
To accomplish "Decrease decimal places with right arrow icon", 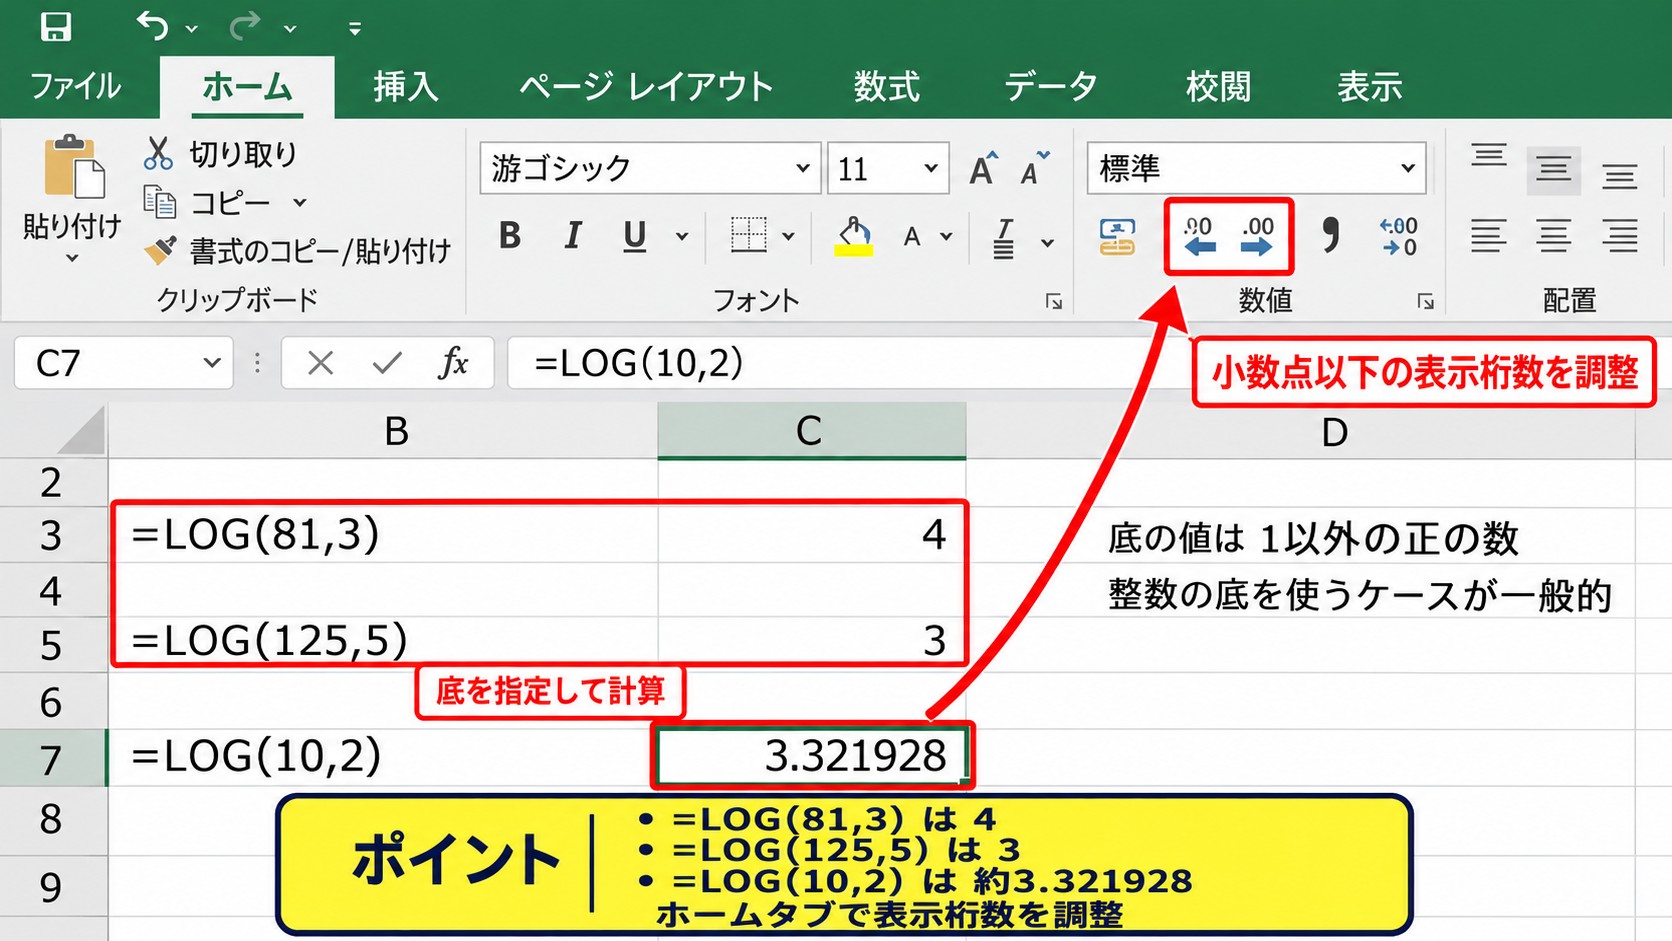I will (x=1257, y=236).
